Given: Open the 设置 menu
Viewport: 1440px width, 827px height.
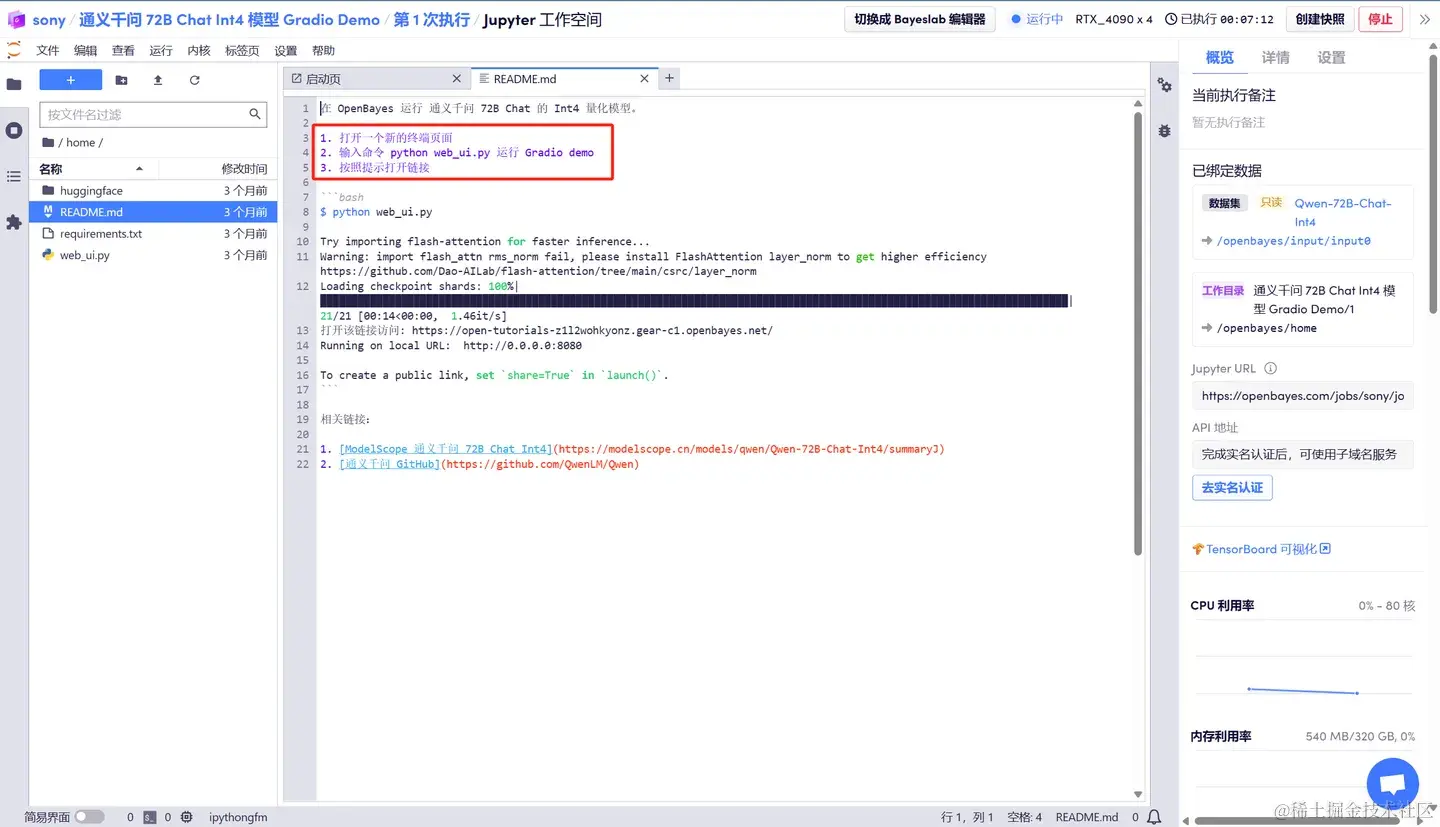Looking at the screenshot, I should pyautogui.click(x=286, y=50).
